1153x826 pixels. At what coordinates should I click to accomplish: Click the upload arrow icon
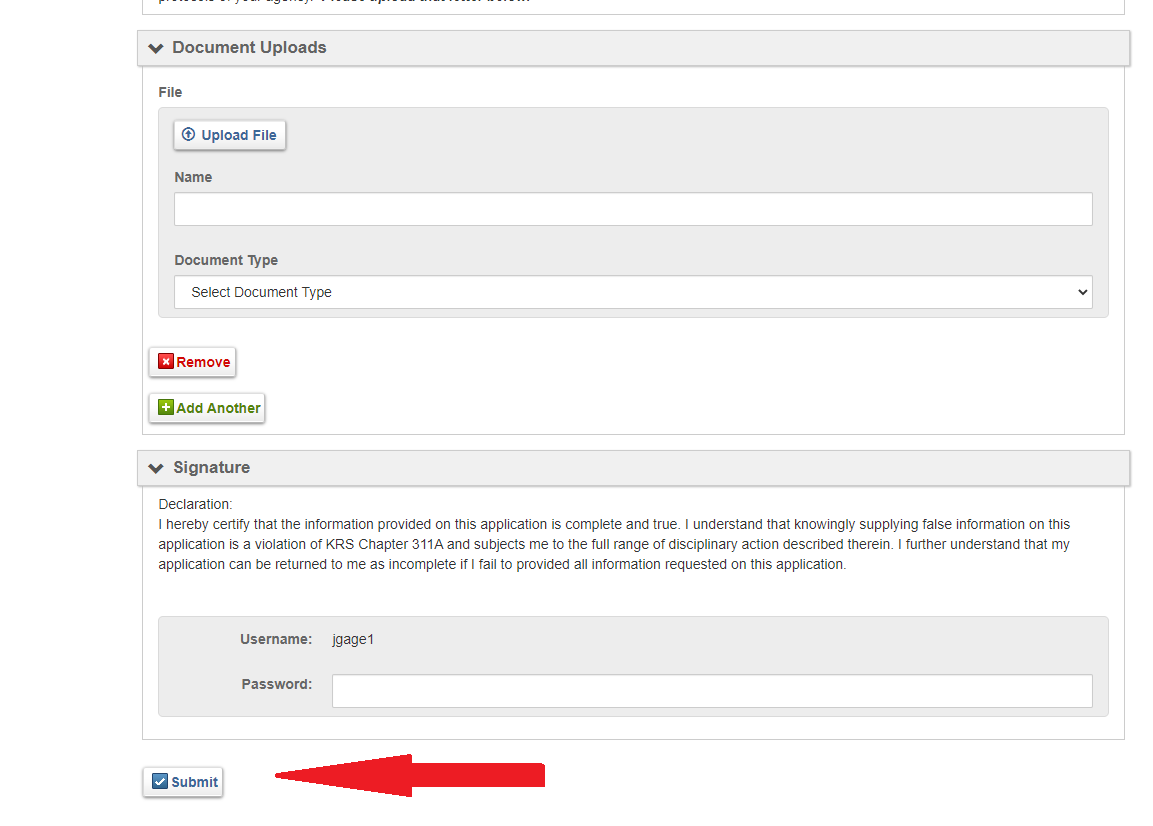coord(188,135)
